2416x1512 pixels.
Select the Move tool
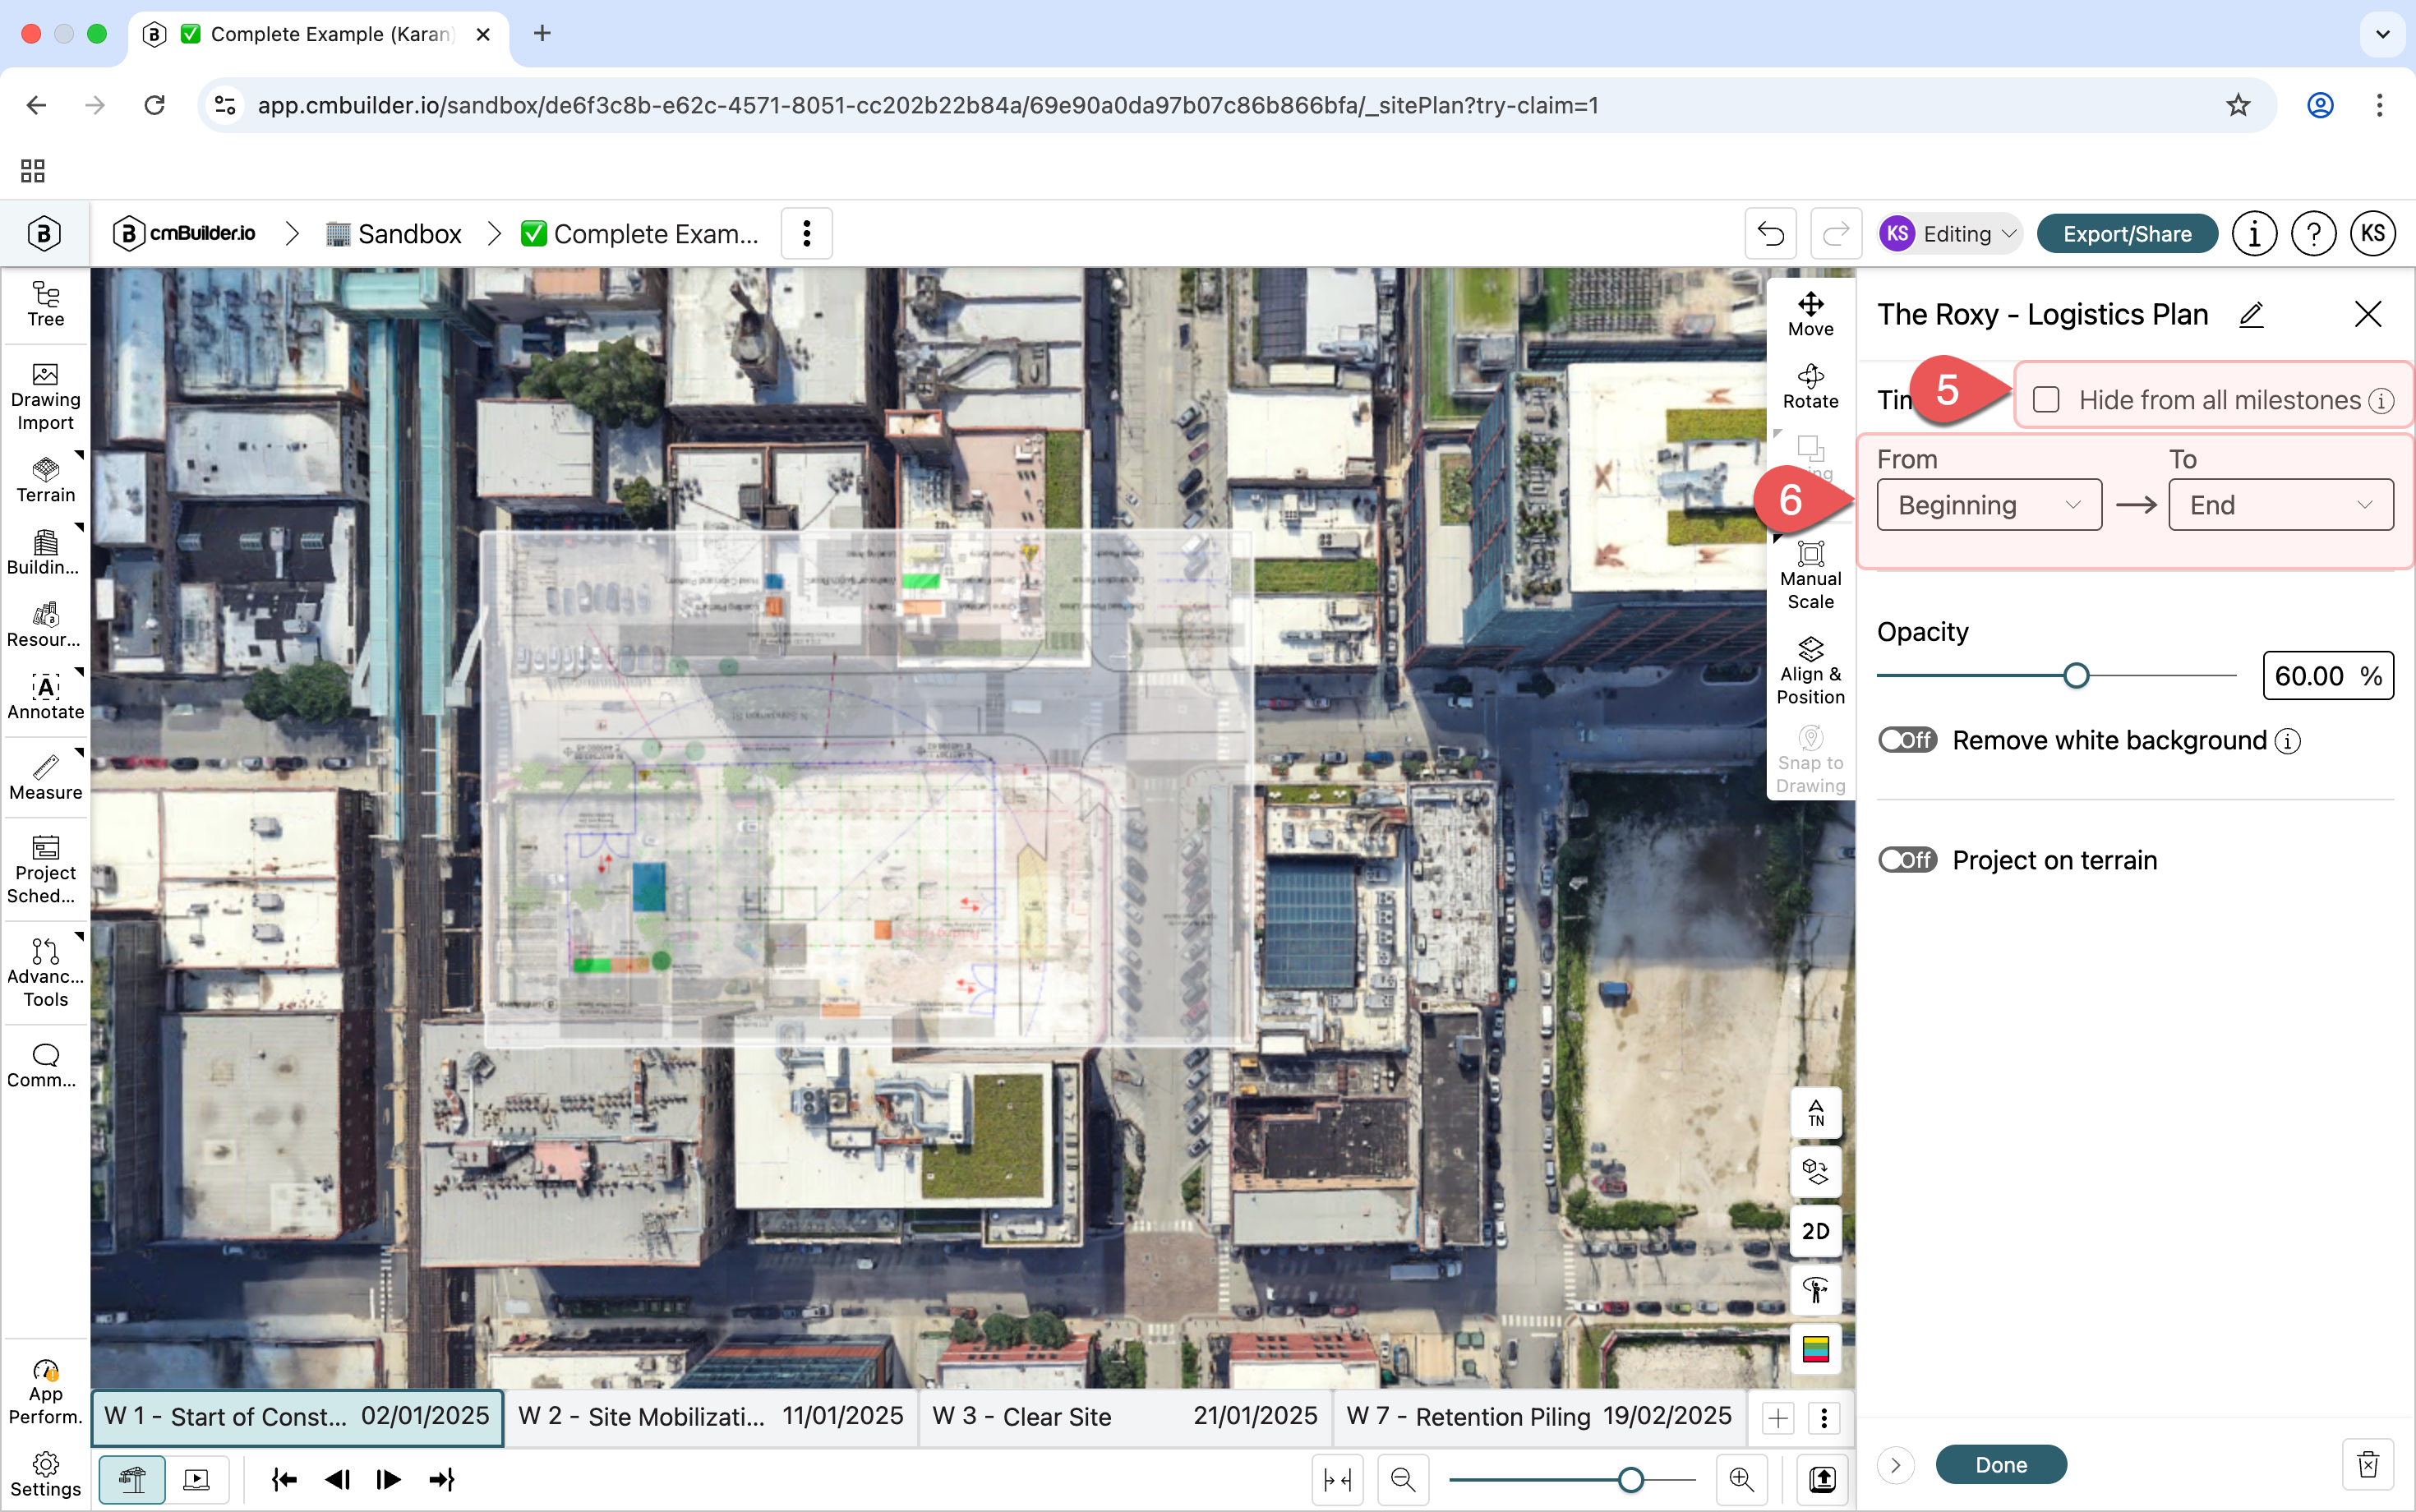1810,314
